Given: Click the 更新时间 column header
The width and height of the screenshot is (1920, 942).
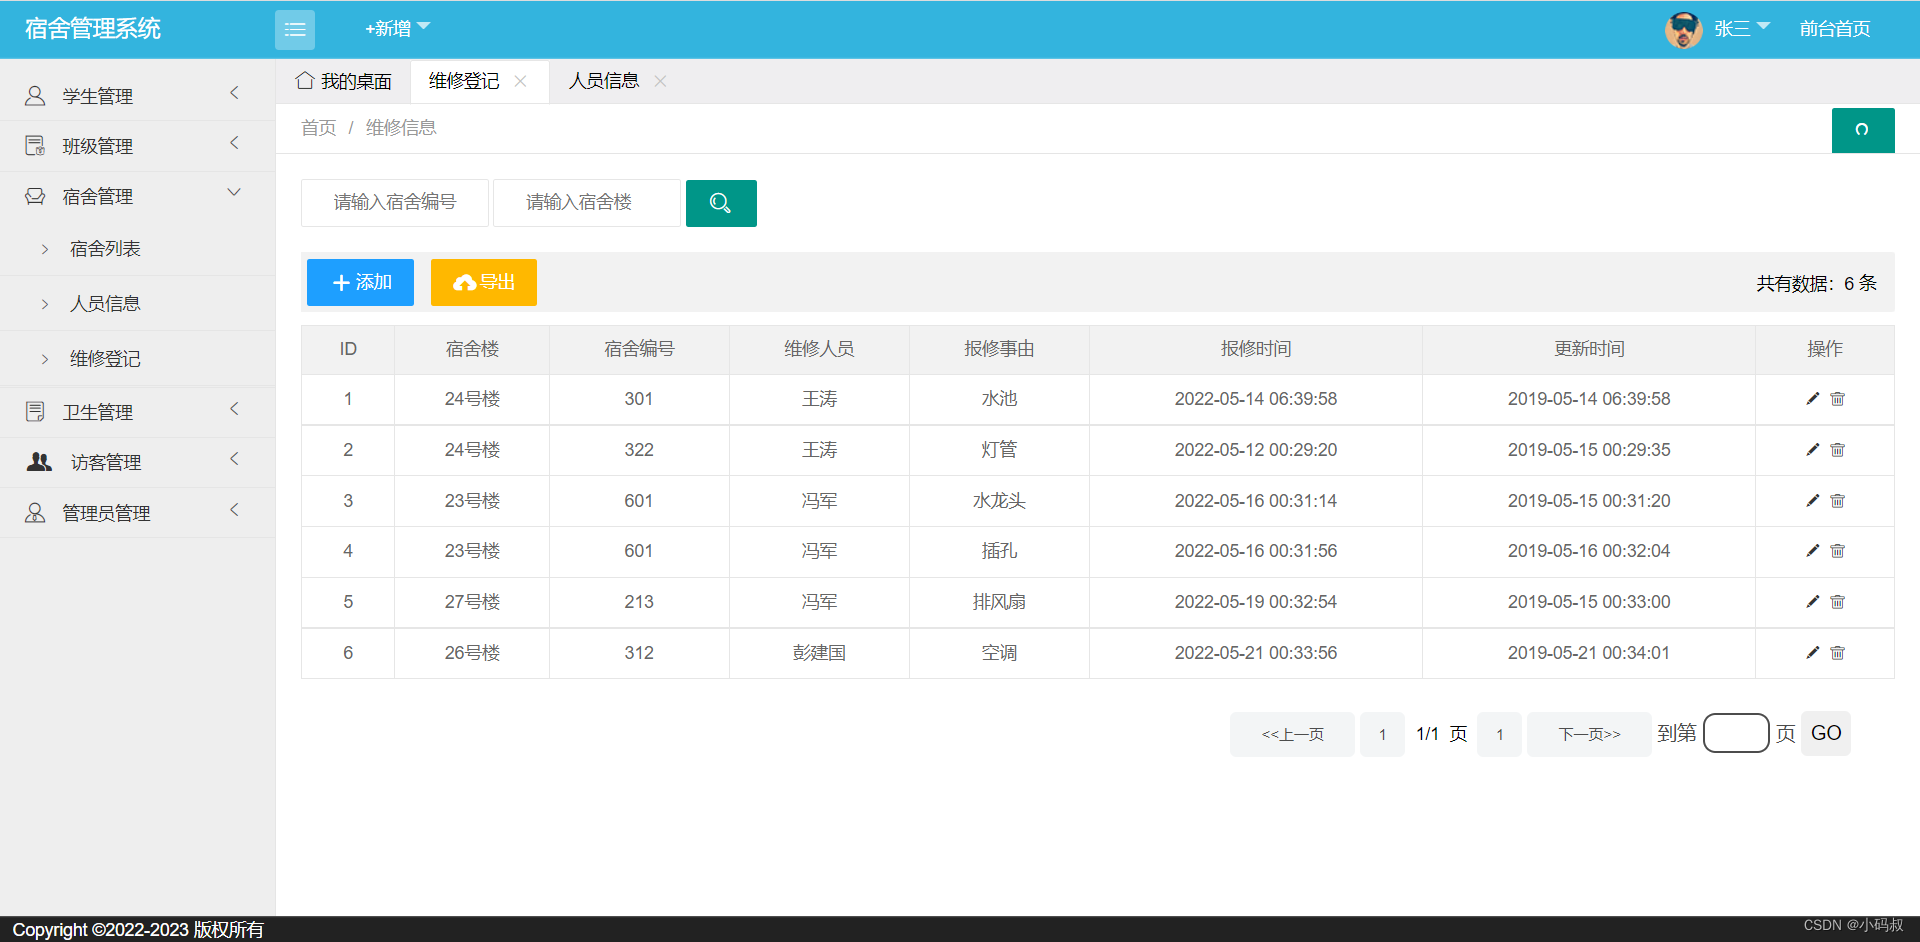Looking at the screenshot, I should [x=1589, y=349].
